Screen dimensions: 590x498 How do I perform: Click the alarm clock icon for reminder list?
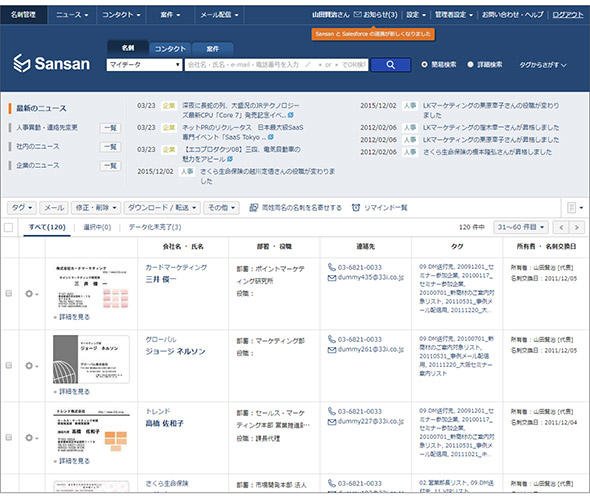point(356,207)
